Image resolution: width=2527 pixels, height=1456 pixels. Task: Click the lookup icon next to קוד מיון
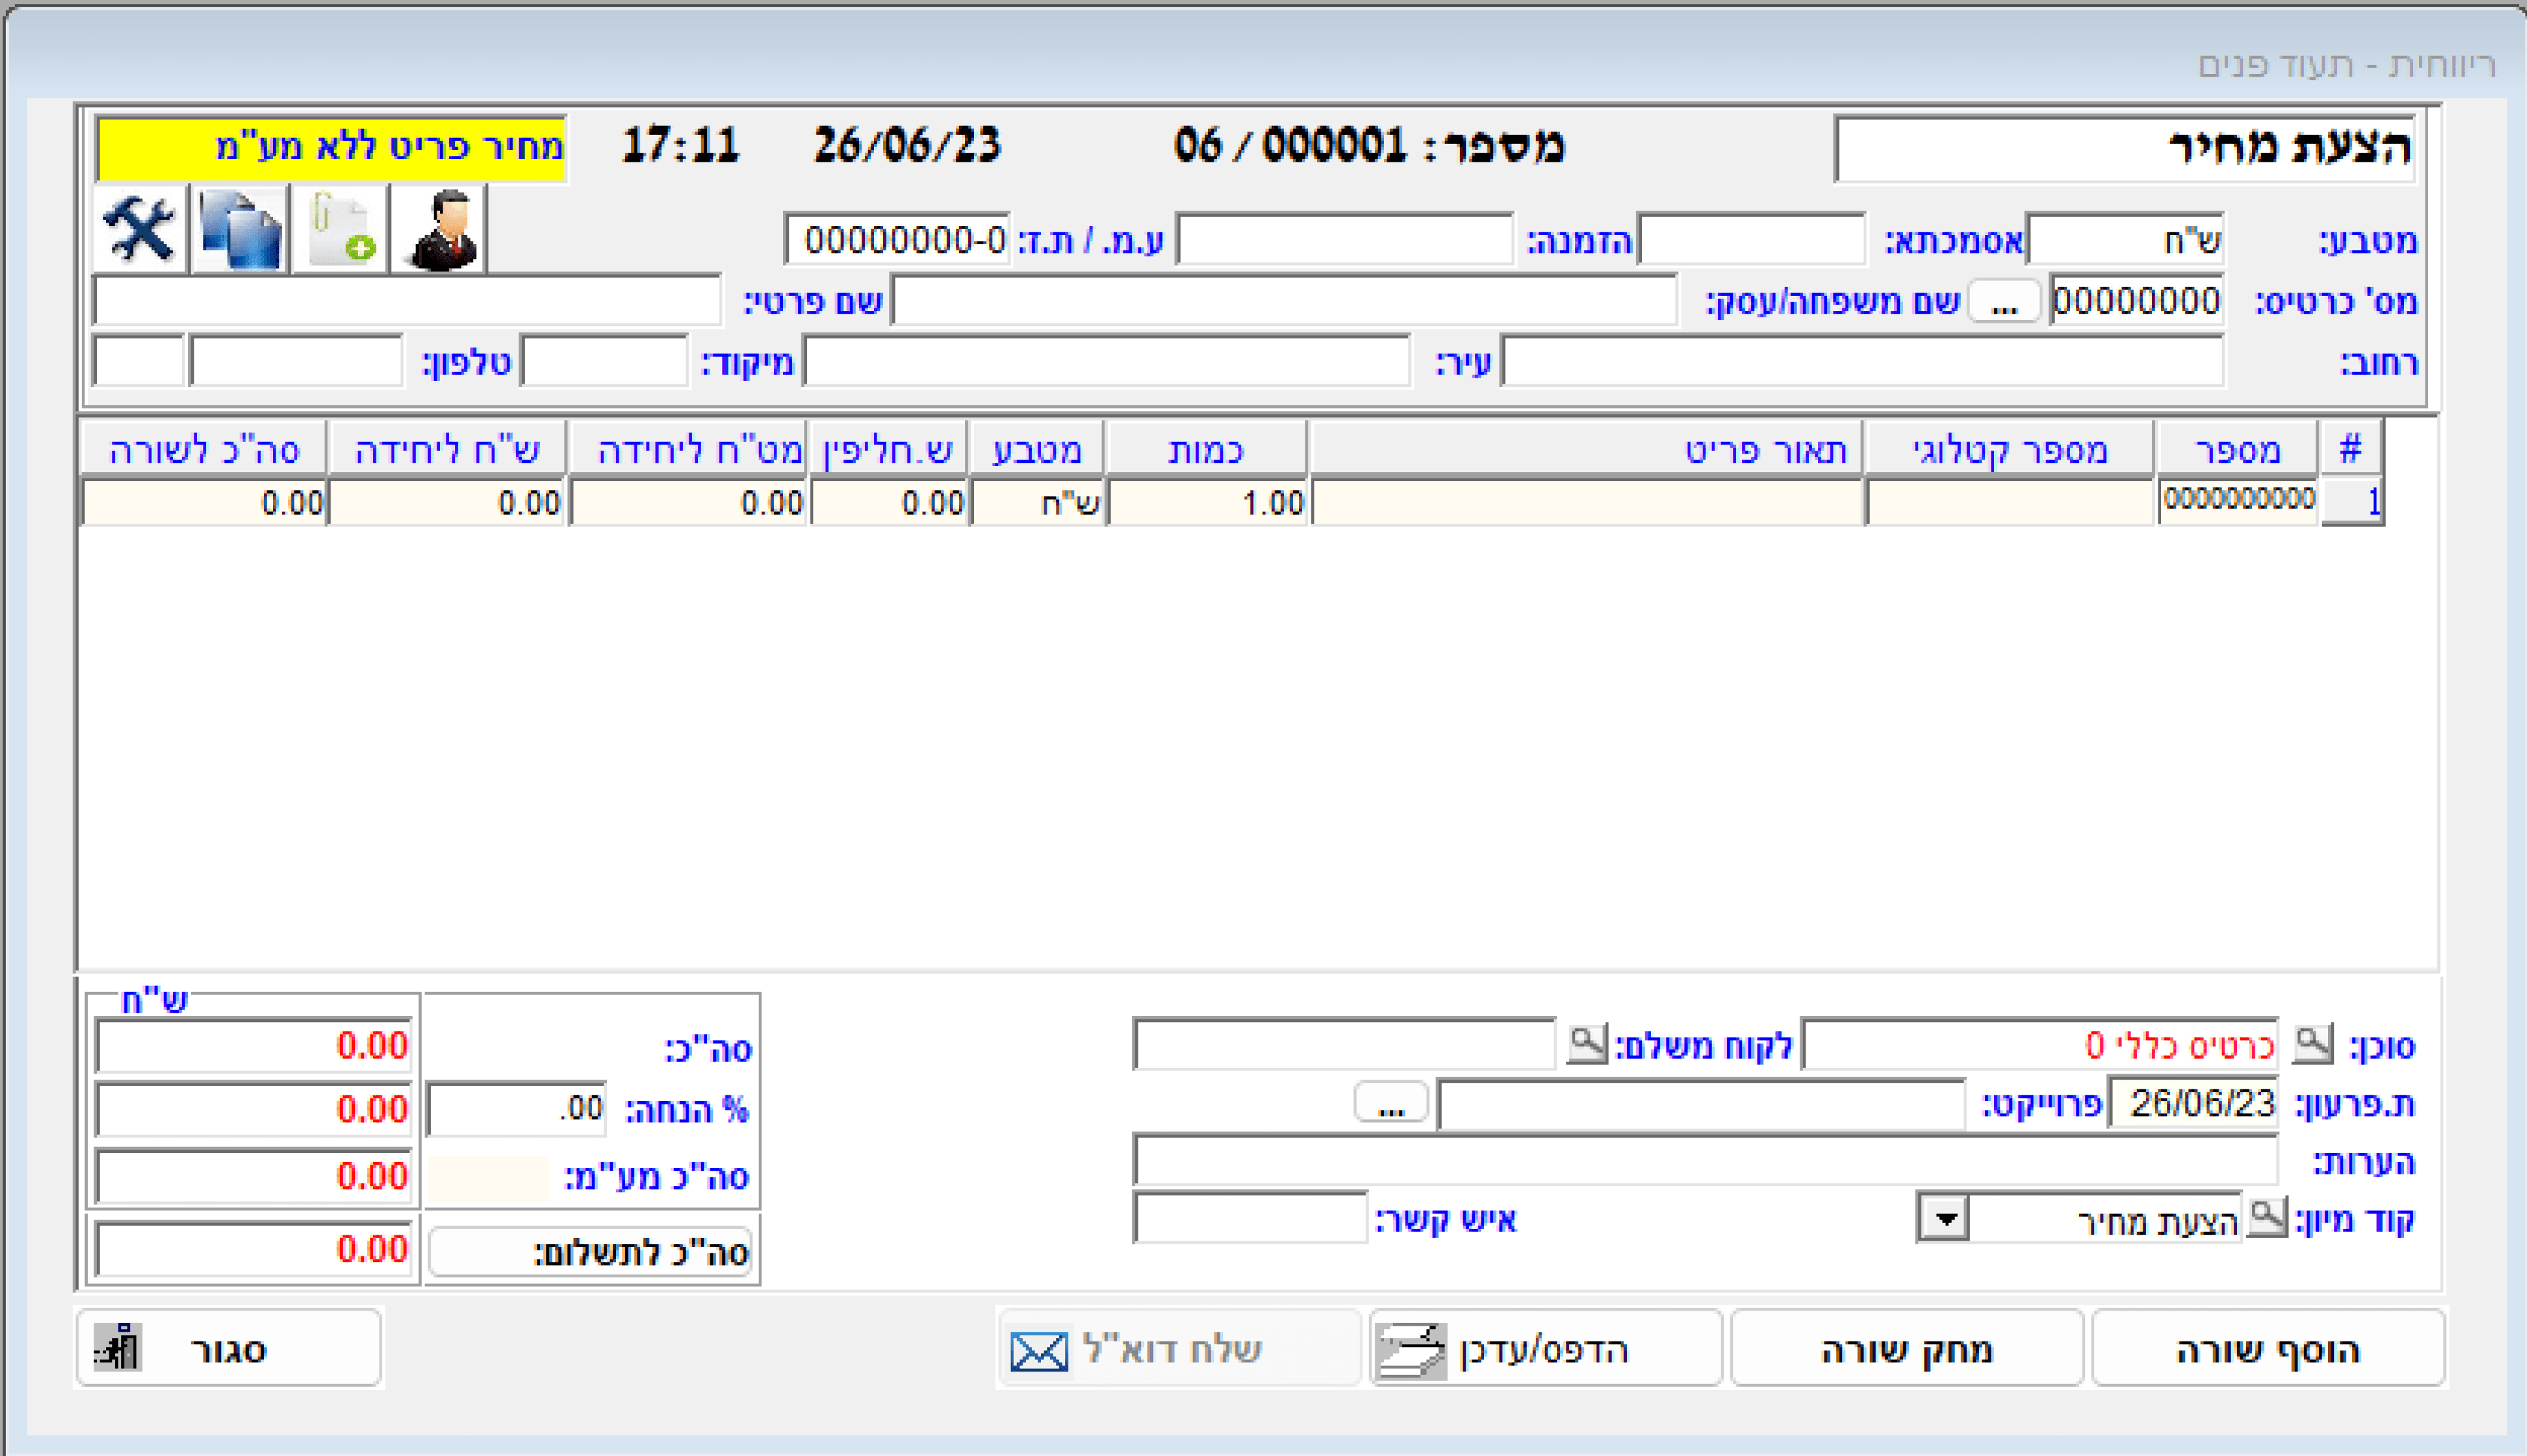click(2266, 1217)
